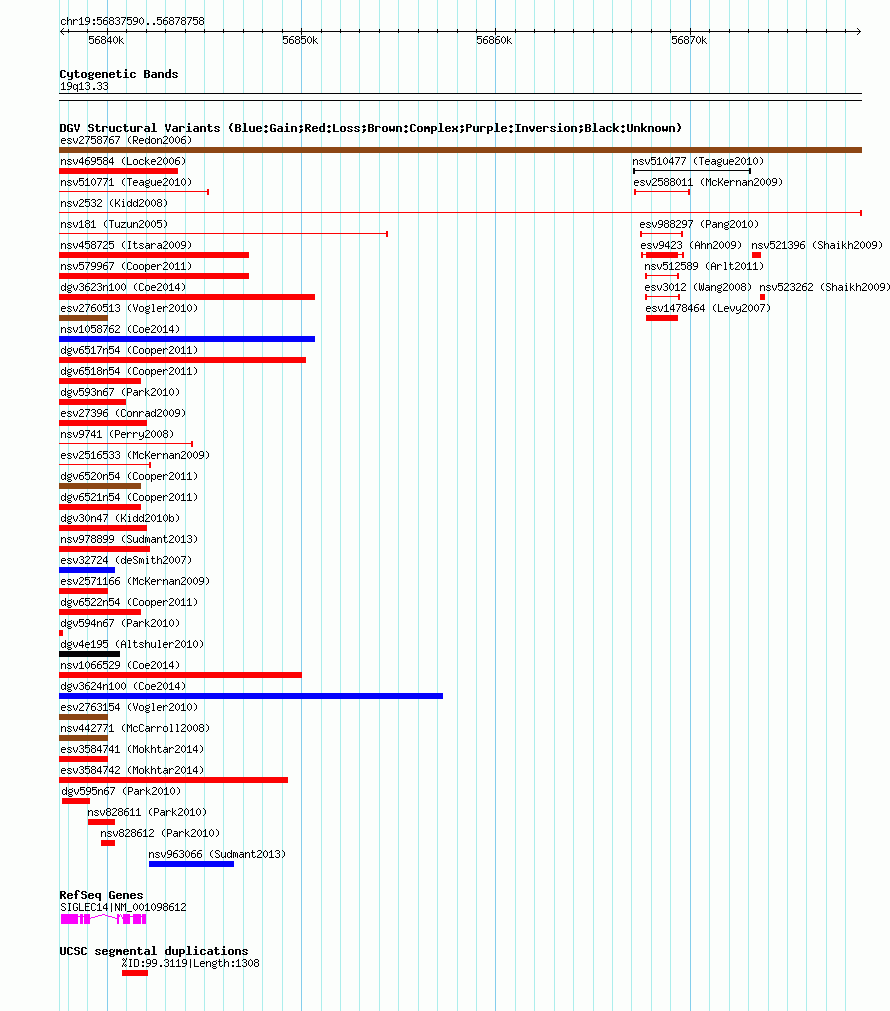The width and height of the screenshot is (890, 1011).
Task: Click the blue bar under nsv963066 (Sudmant2013)
Action: [192, 864]
